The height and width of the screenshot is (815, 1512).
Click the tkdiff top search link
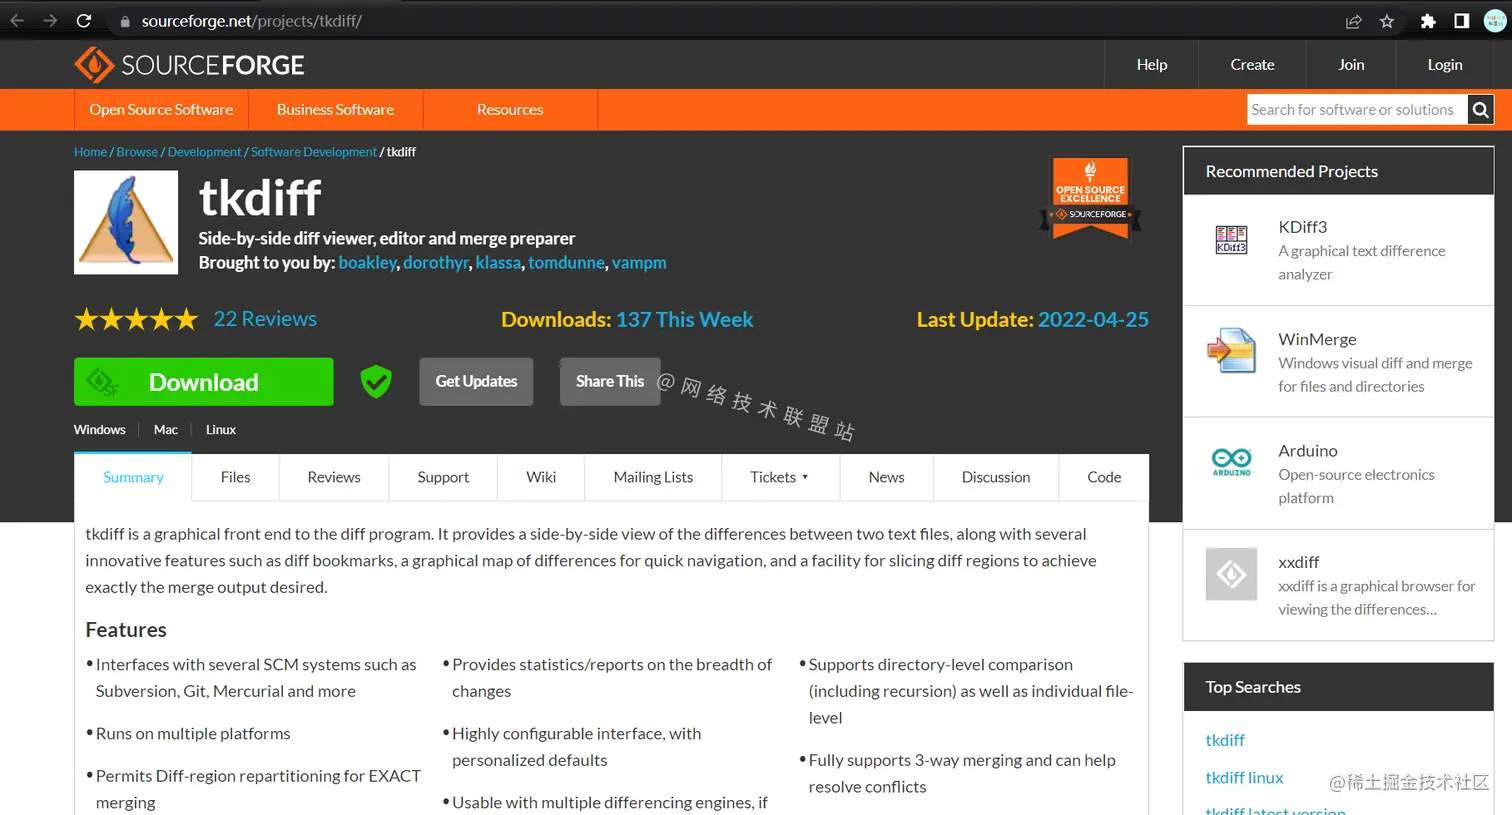[1225, 741]
